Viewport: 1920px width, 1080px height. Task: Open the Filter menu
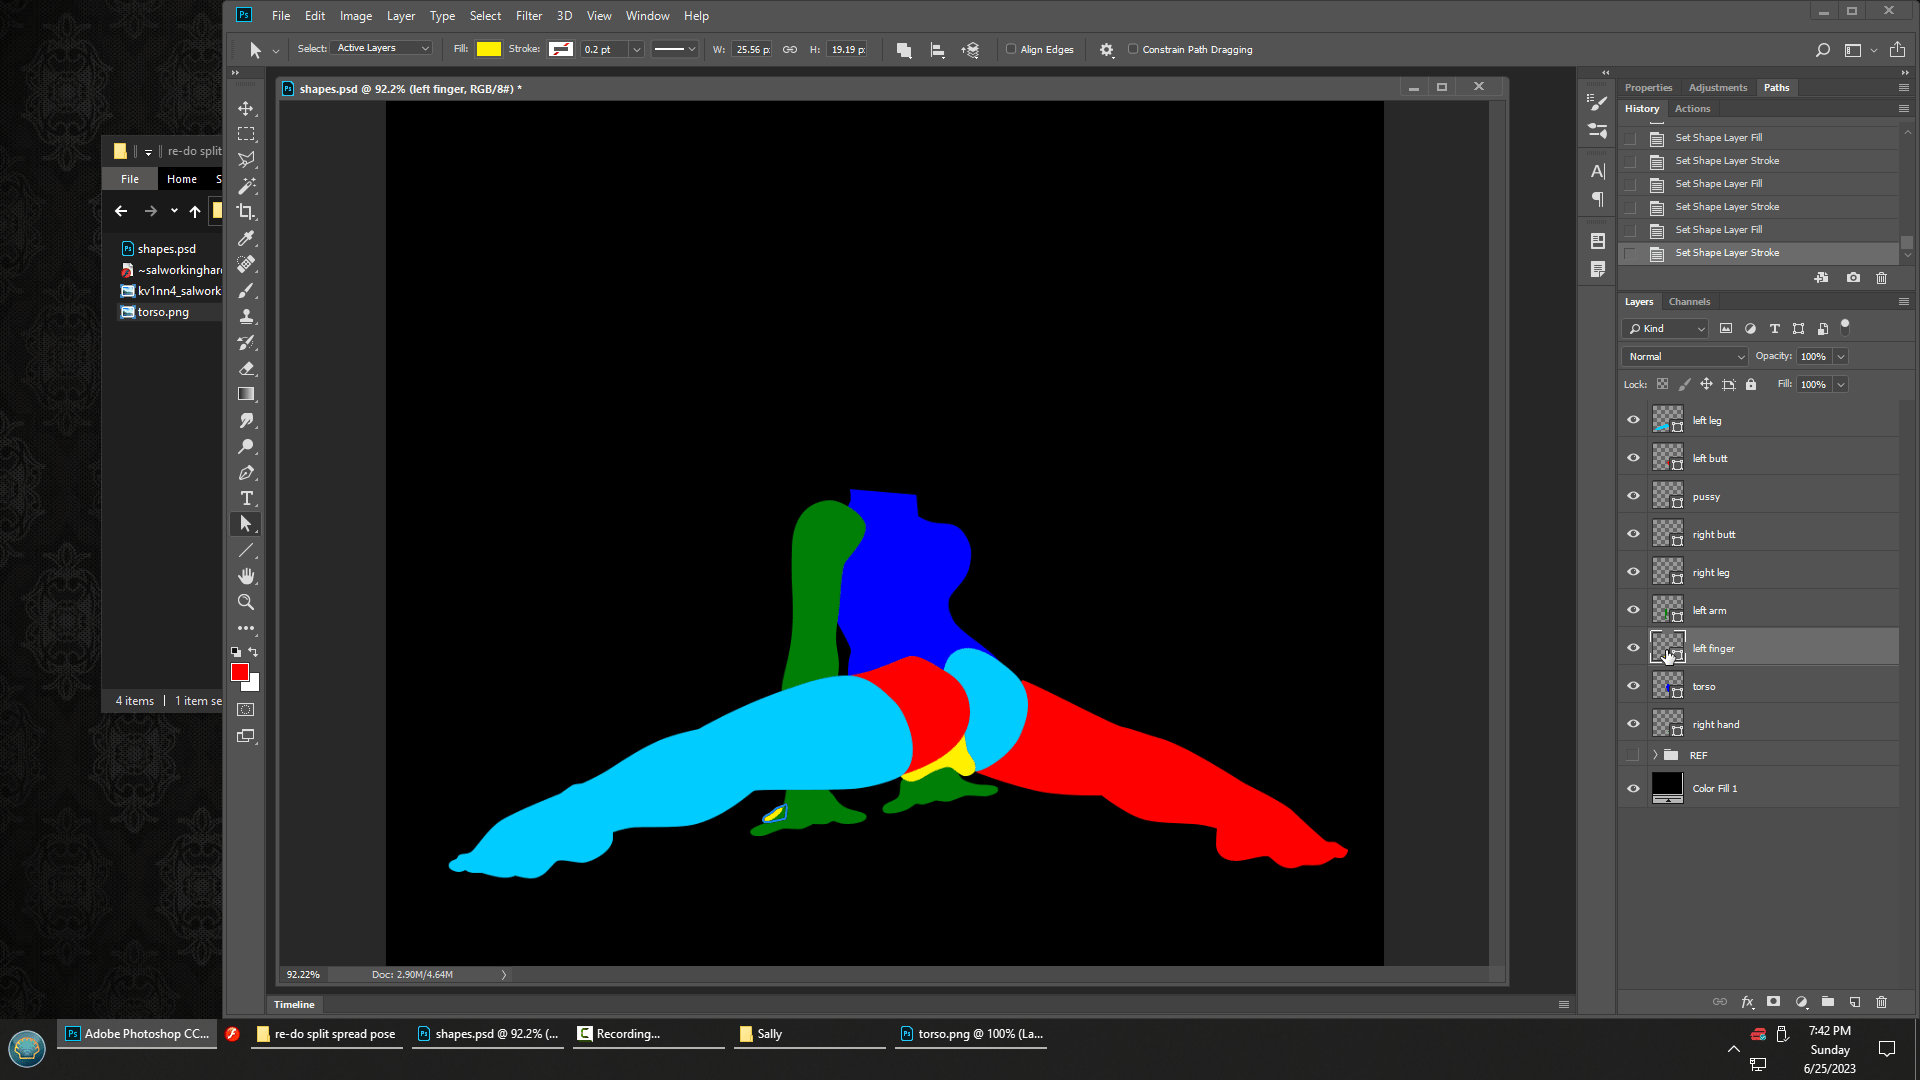(528, 16)
